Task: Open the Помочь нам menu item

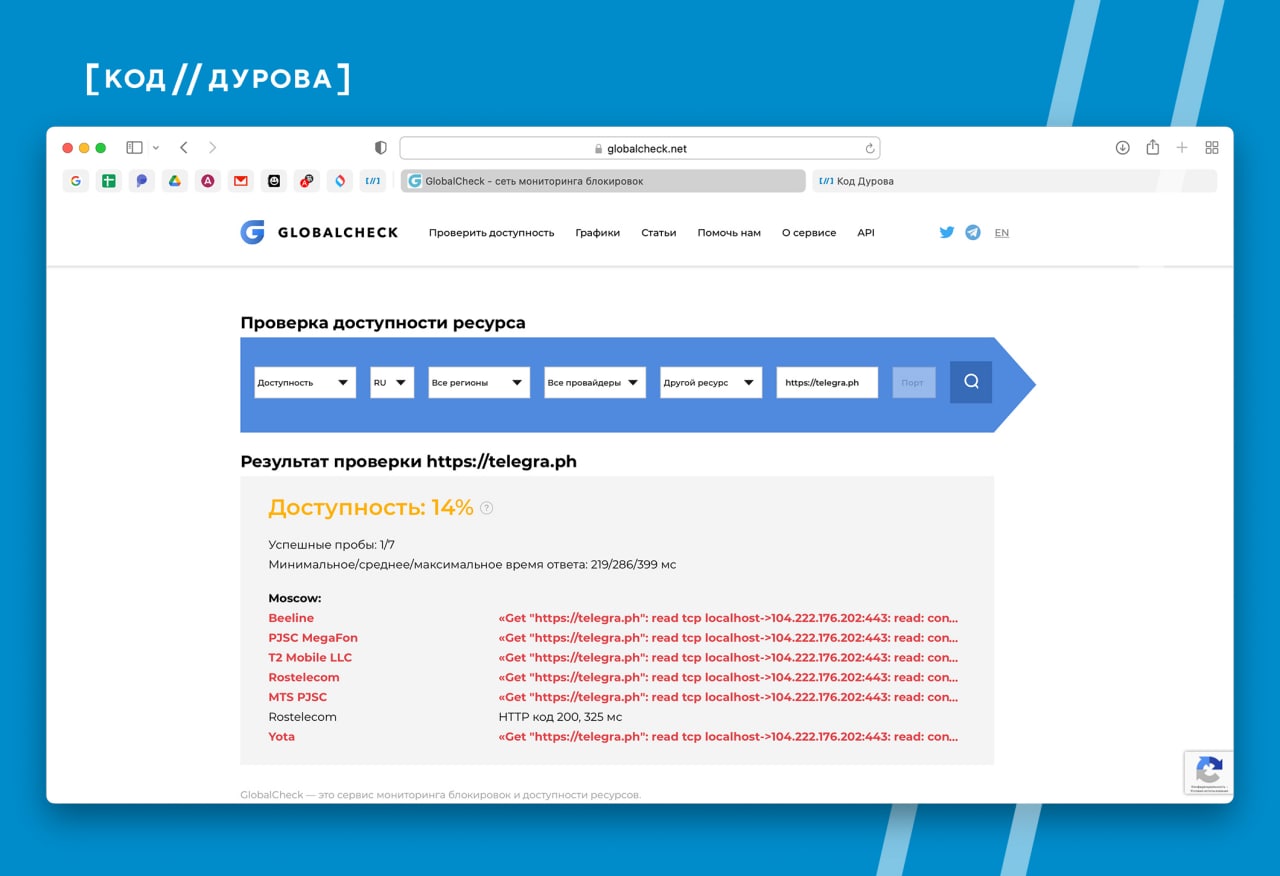Action: click(729, 232)
